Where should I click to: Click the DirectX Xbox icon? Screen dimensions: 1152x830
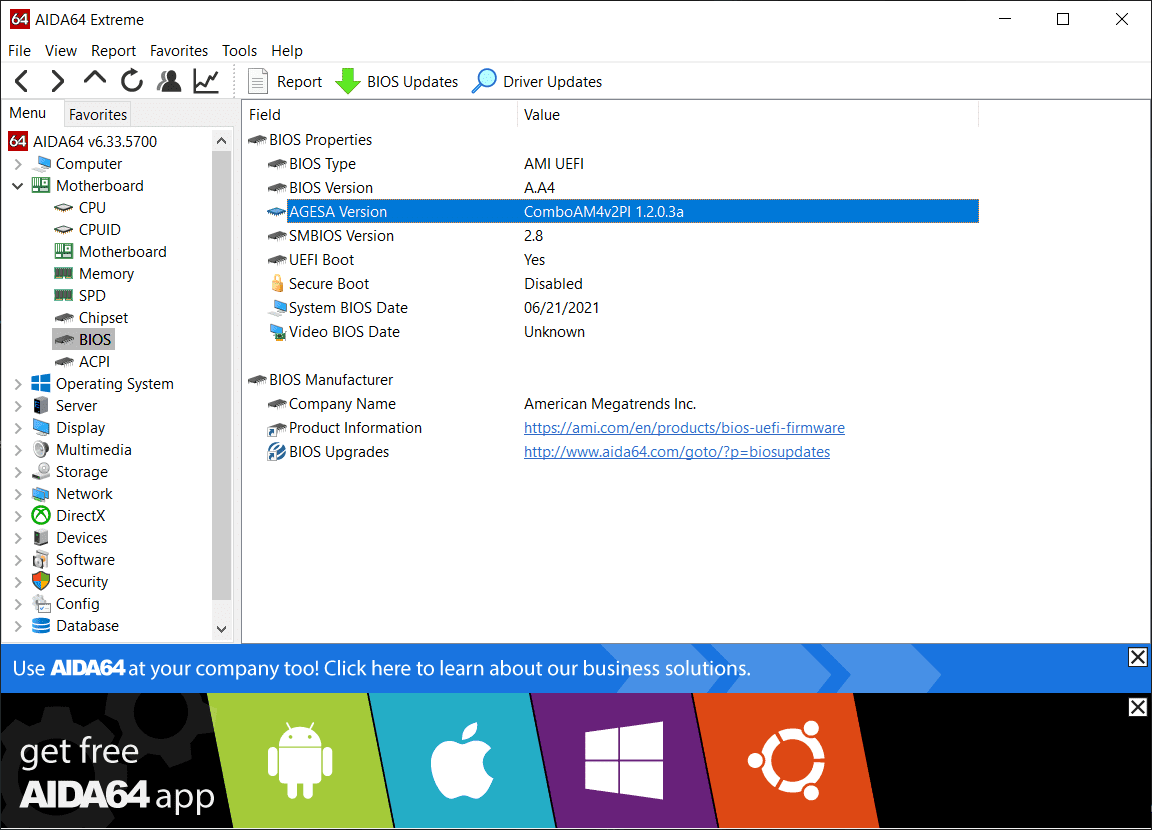coord(41,516)
